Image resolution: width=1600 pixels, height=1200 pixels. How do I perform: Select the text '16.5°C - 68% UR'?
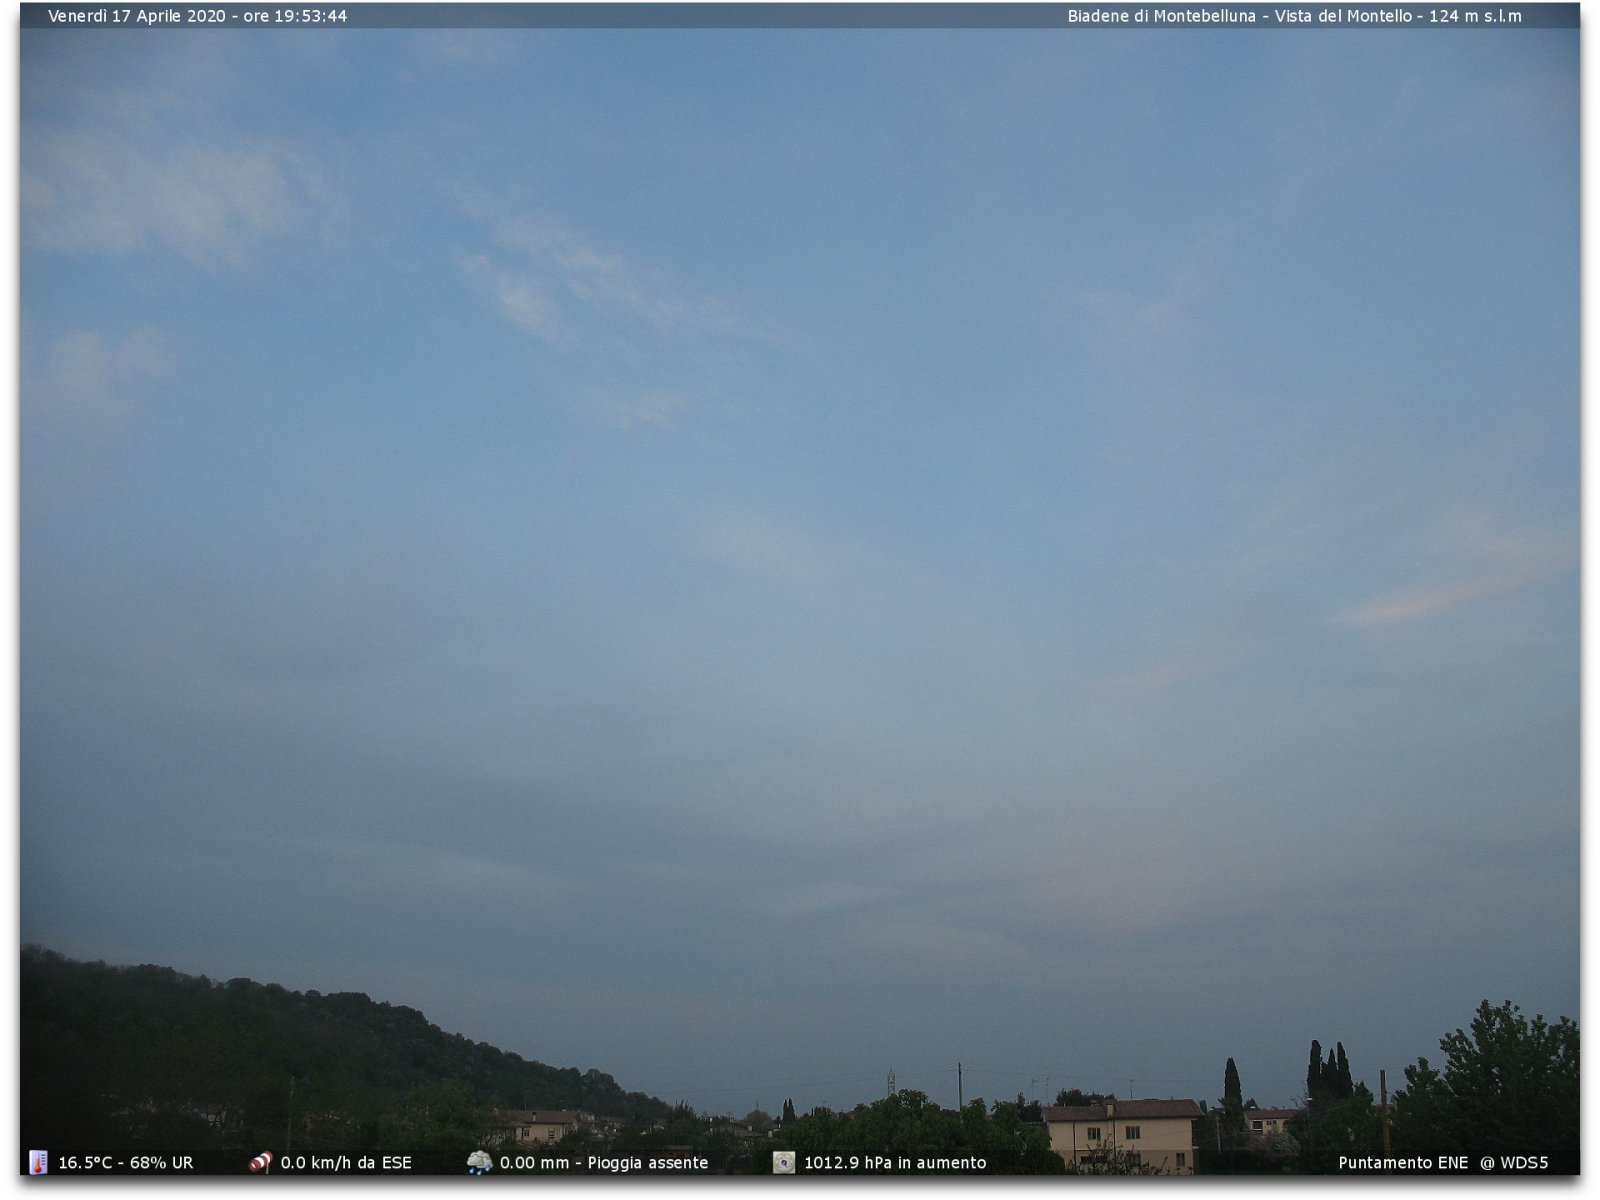coord(126,1163)
